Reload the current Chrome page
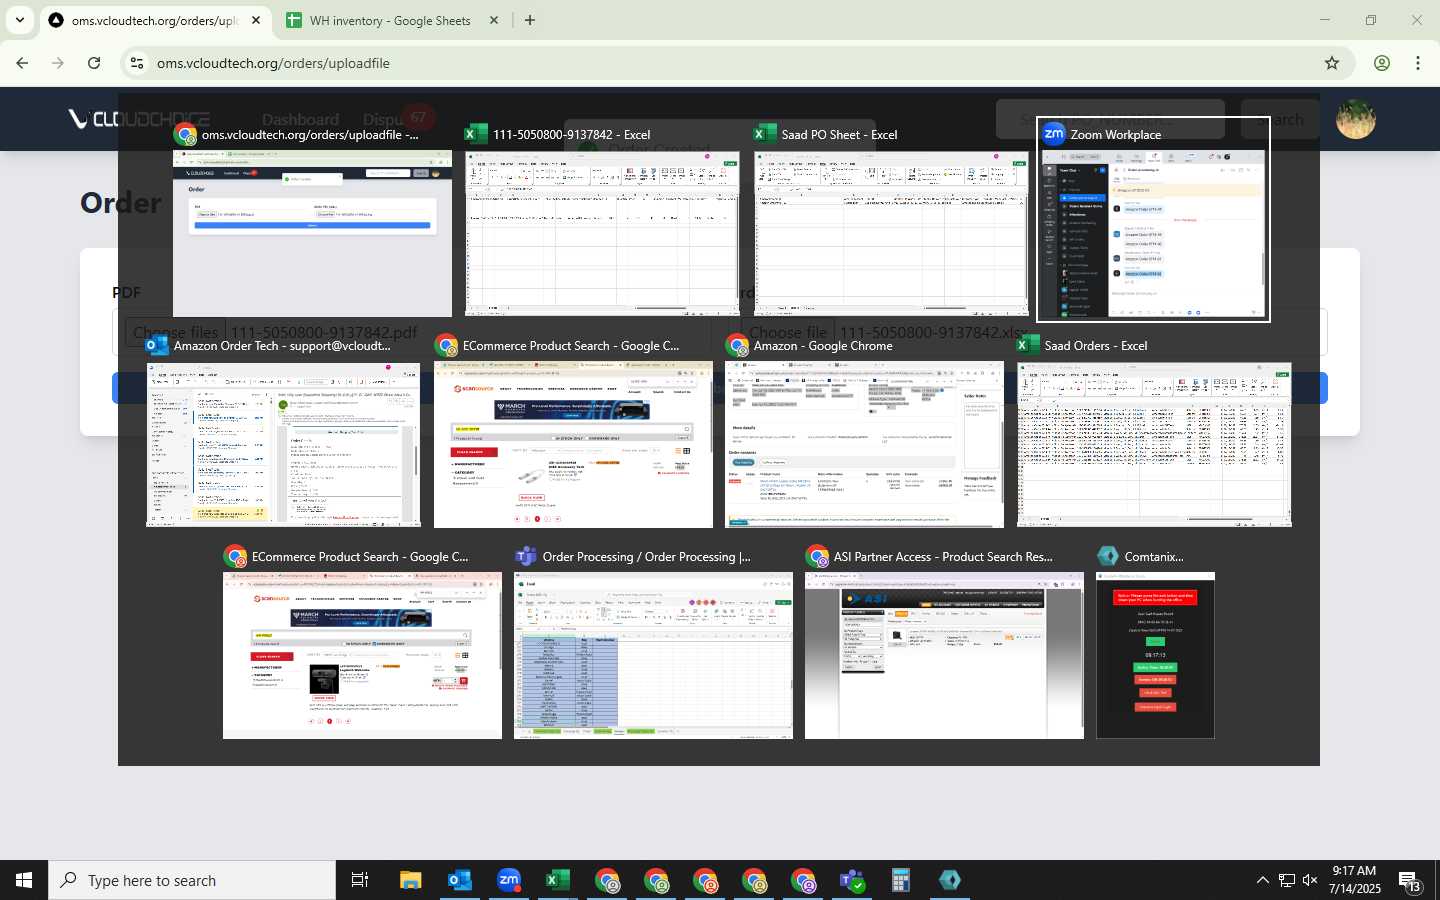The image size is (1440, 900). pyautogui.click(x=94, y=63)
